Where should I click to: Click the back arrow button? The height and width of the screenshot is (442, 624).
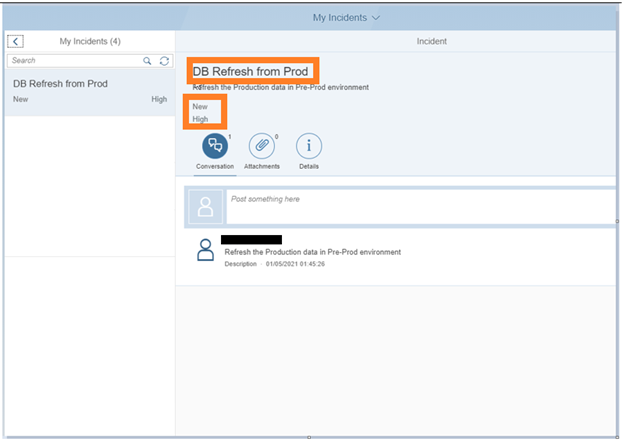pyautogui.click(x=16, y=41)
